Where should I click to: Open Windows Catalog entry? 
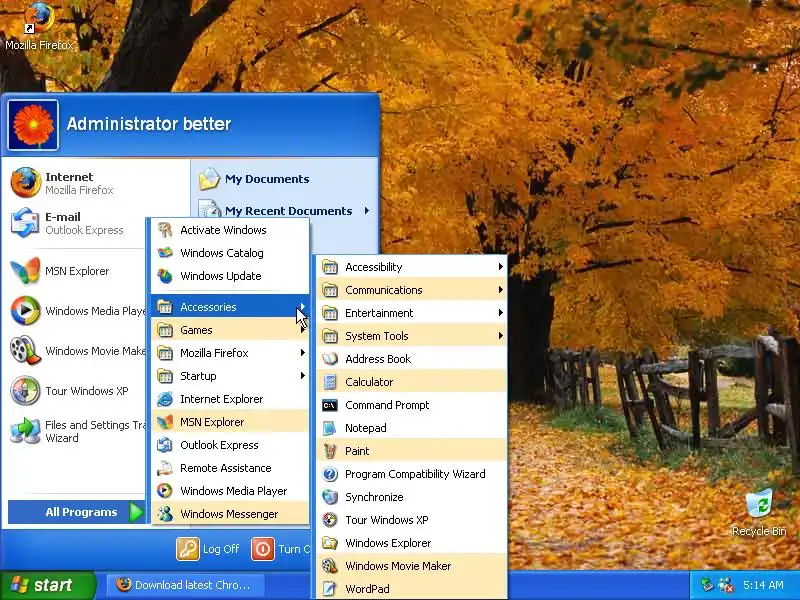point(230,253)
